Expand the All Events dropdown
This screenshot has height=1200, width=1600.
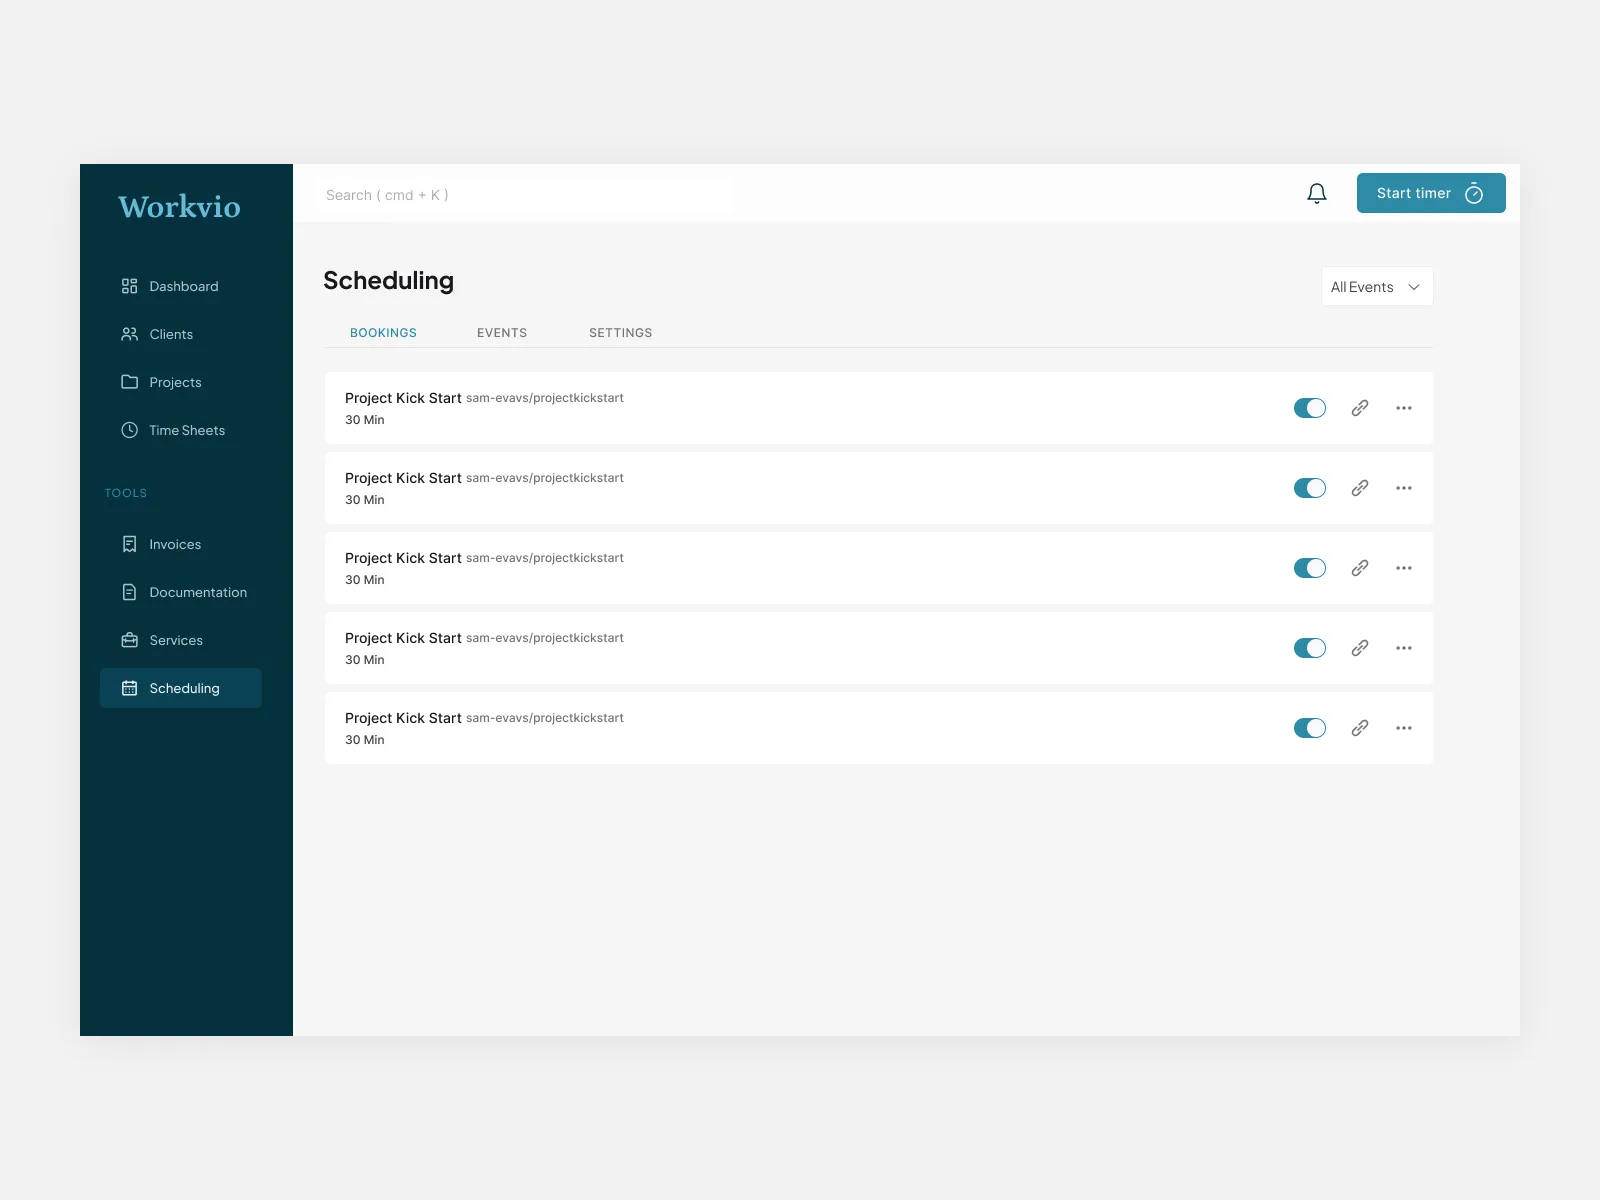click(x=1377, y=287)
